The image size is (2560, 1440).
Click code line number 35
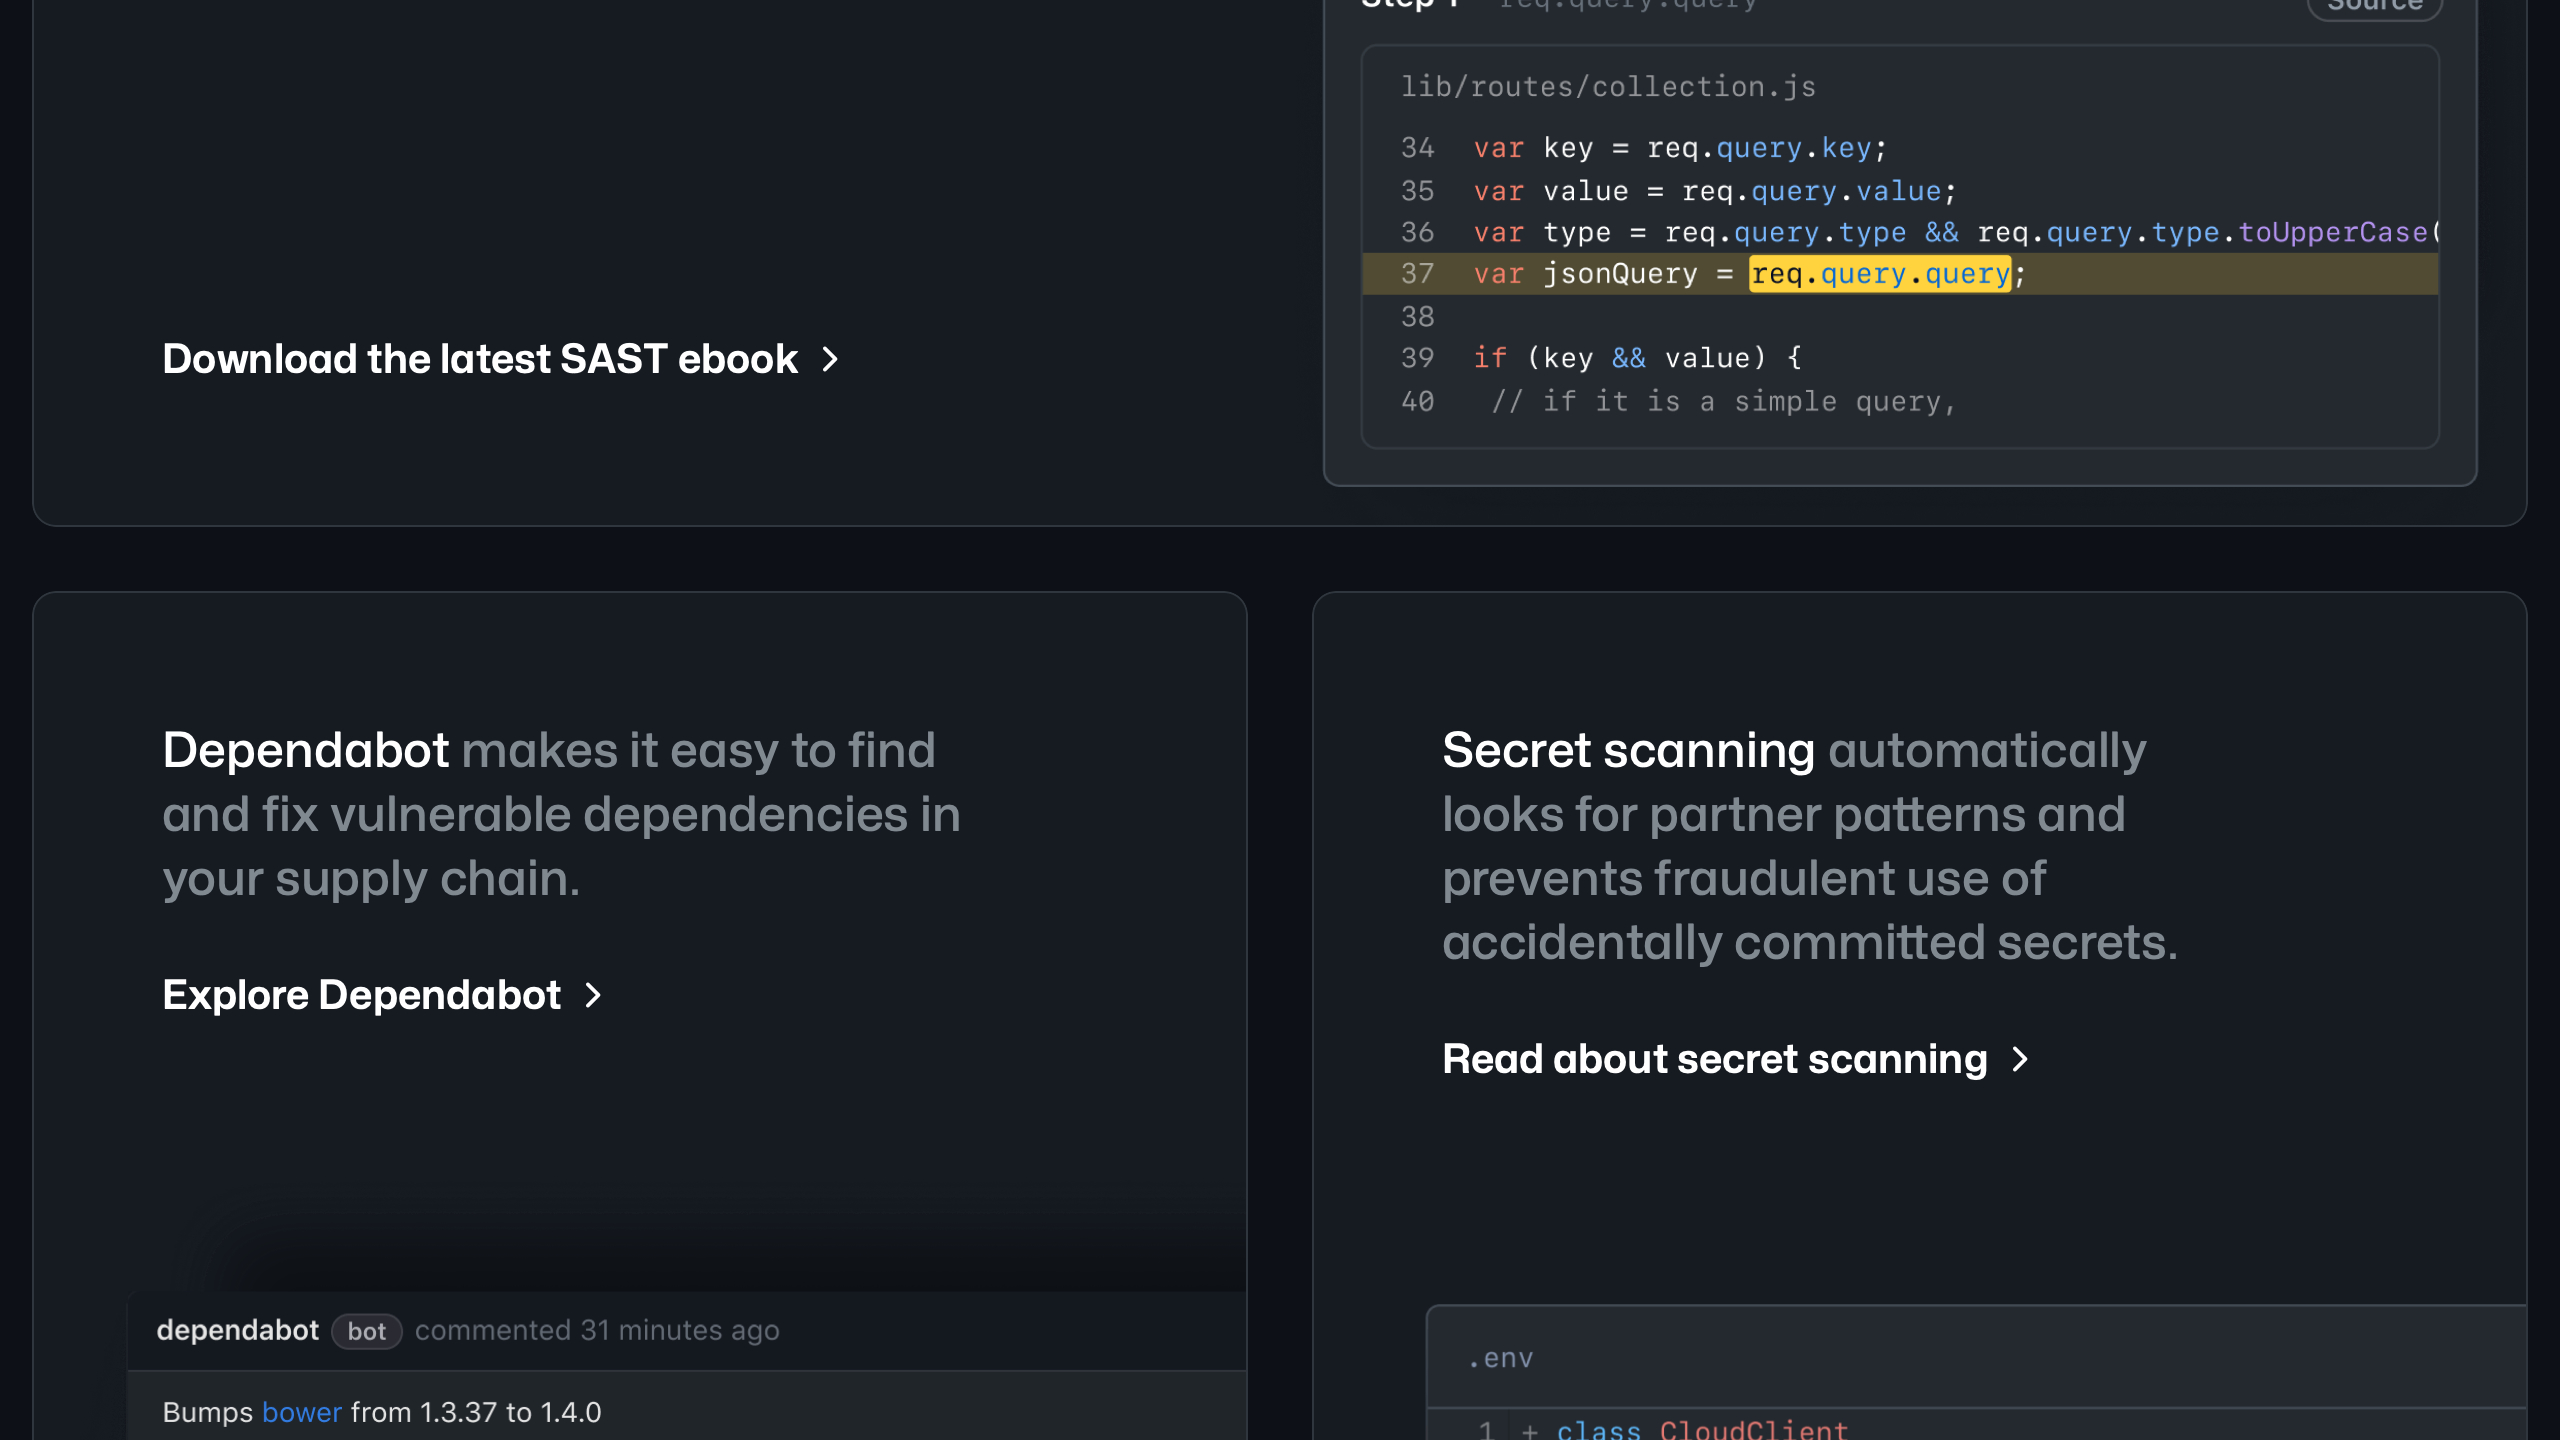click(1418, 191)
